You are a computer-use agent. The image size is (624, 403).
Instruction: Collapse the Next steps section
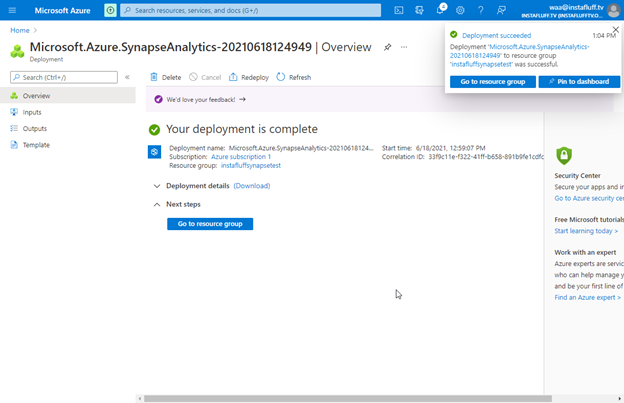pos(157,204)
